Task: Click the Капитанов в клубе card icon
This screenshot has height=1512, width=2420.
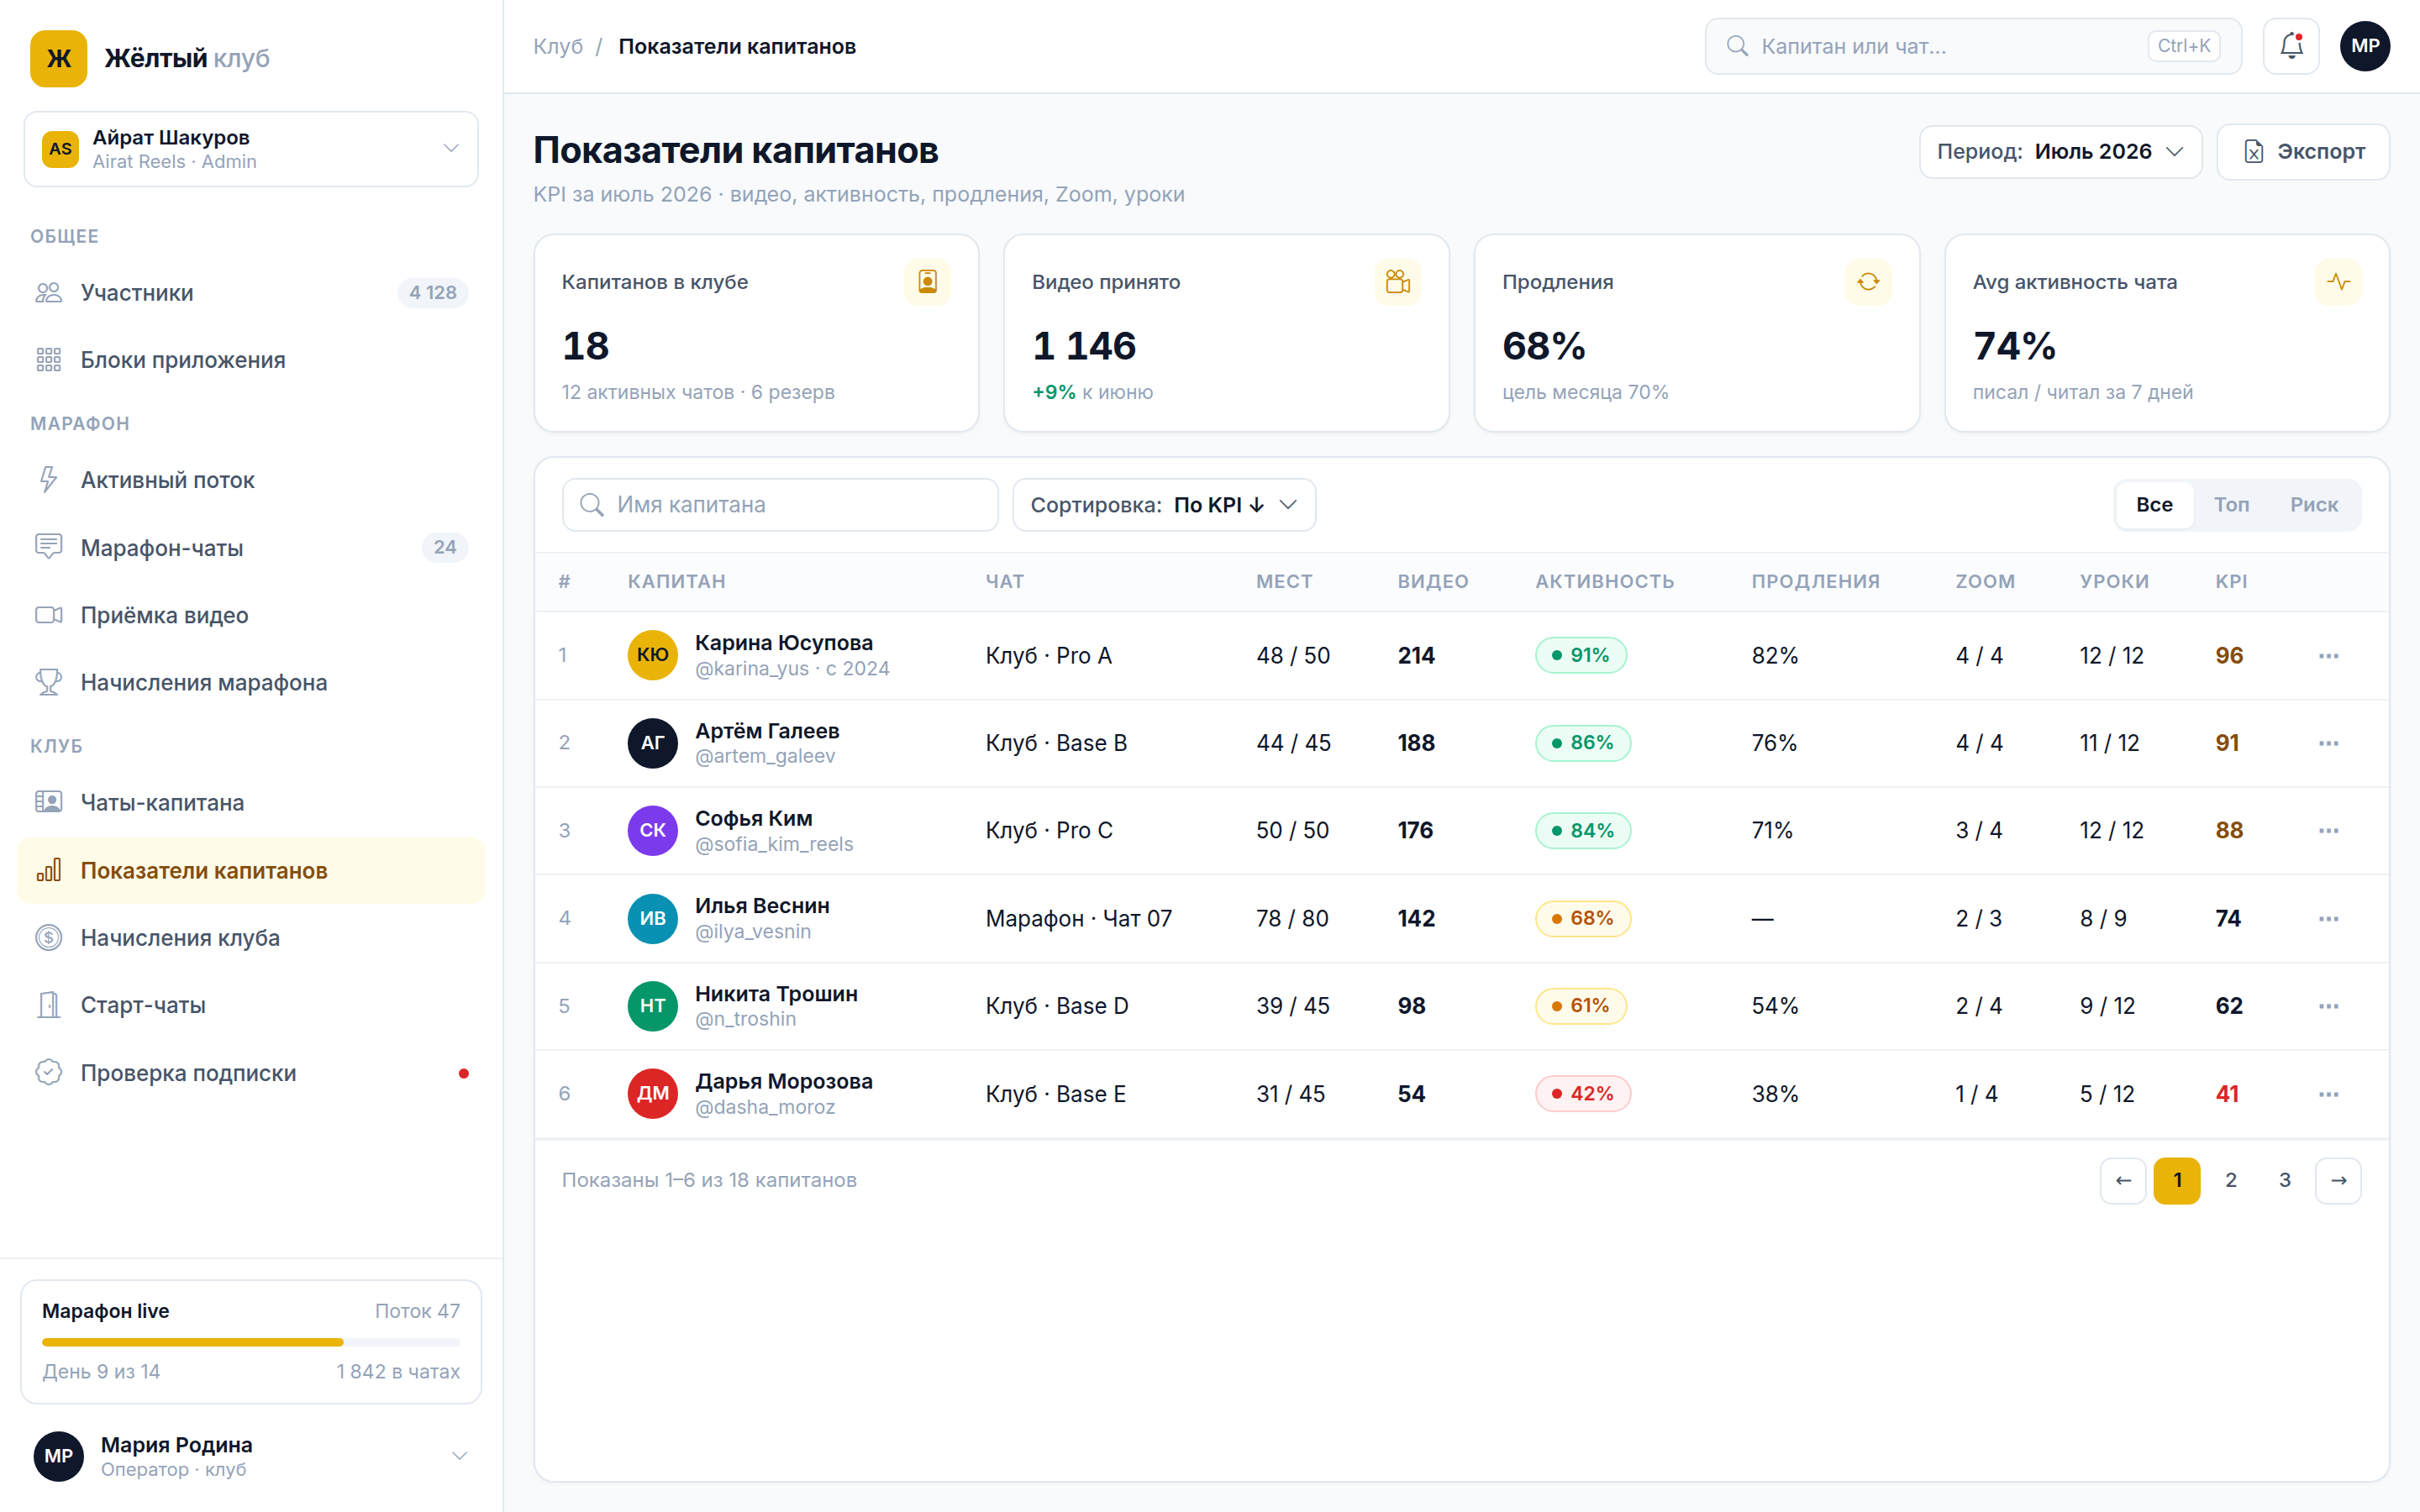Action: (927, 282)
